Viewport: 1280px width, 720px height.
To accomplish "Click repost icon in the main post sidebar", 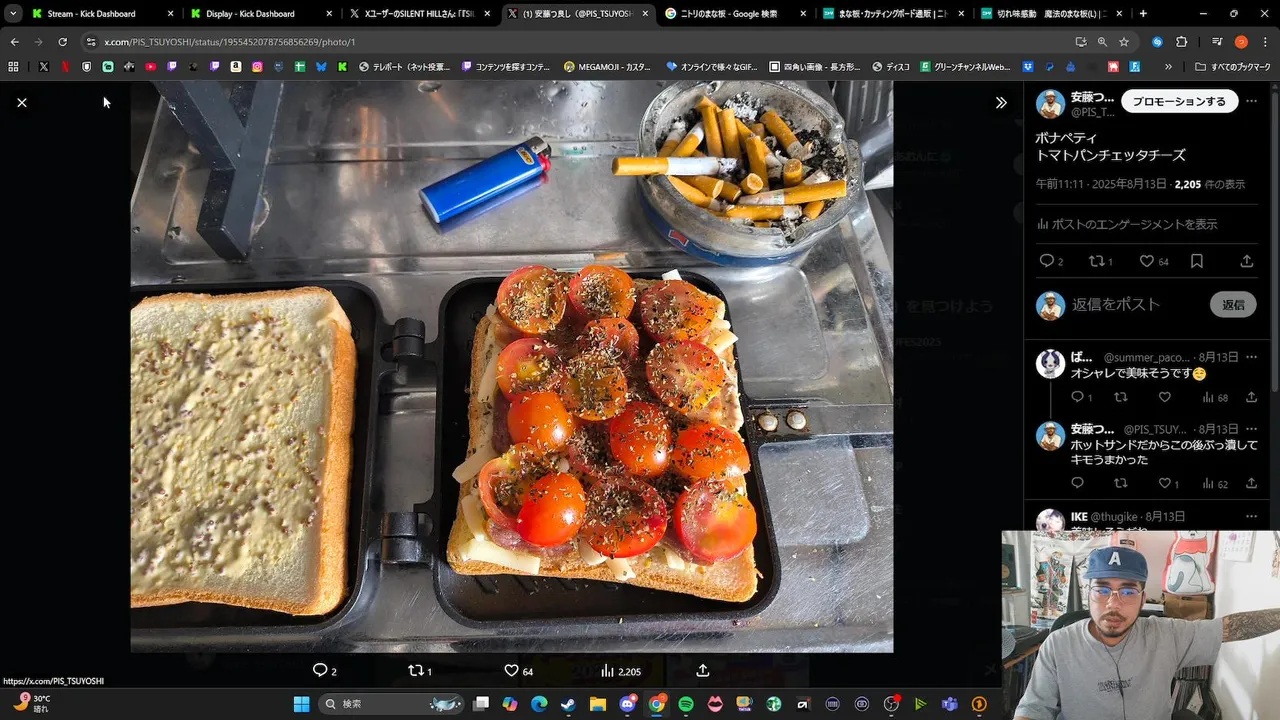I will 1096,261.
